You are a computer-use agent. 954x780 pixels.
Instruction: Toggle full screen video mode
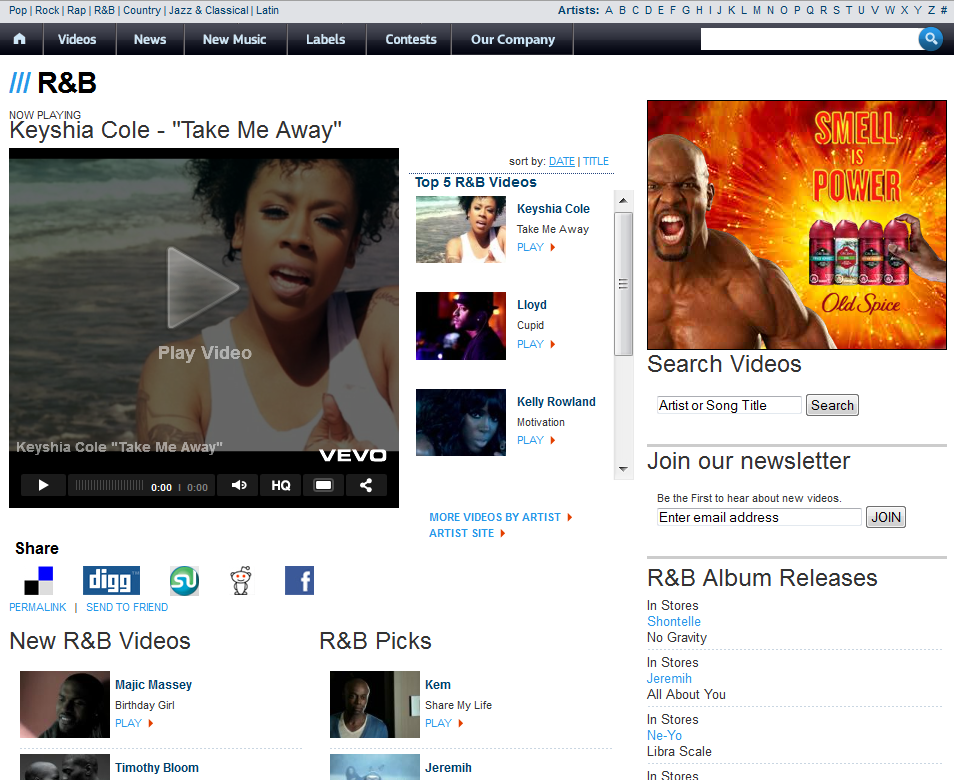click(323, 486)
